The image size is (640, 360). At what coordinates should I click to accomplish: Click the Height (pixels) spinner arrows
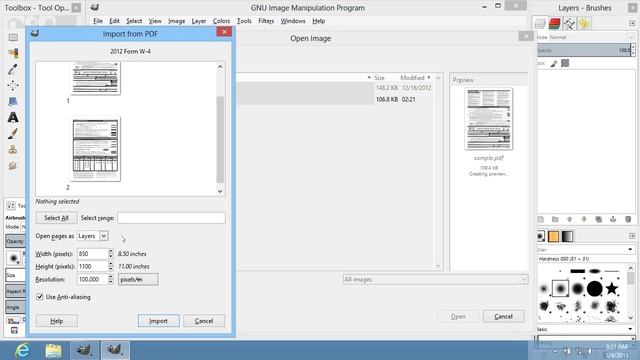tap(111, 266)
